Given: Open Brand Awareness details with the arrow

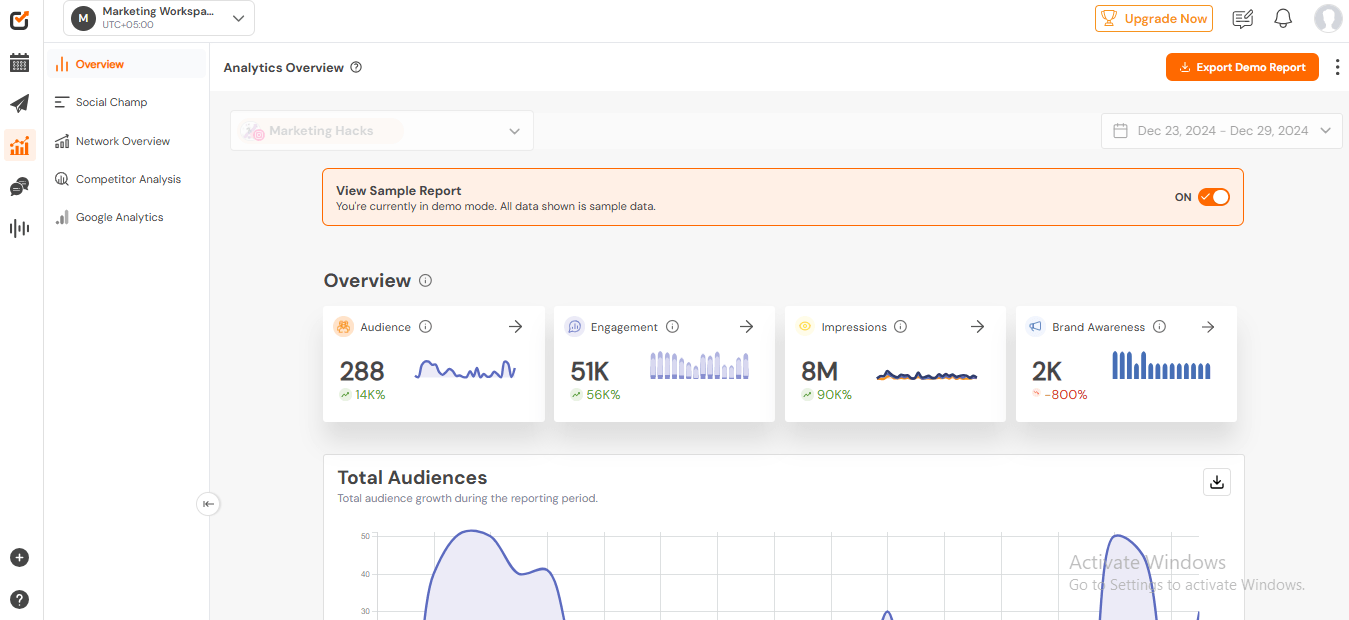Looking at the screenshot, I should point(1208,327).
